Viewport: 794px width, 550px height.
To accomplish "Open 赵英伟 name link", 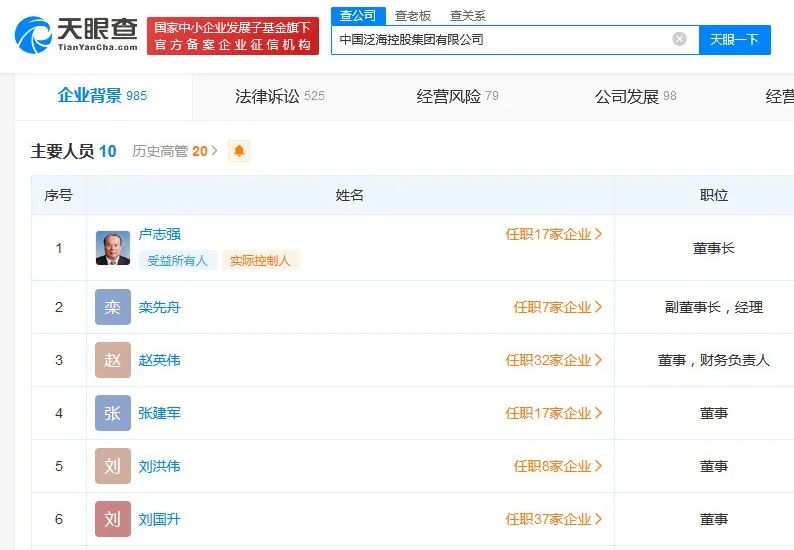I will tap(160, 360).
